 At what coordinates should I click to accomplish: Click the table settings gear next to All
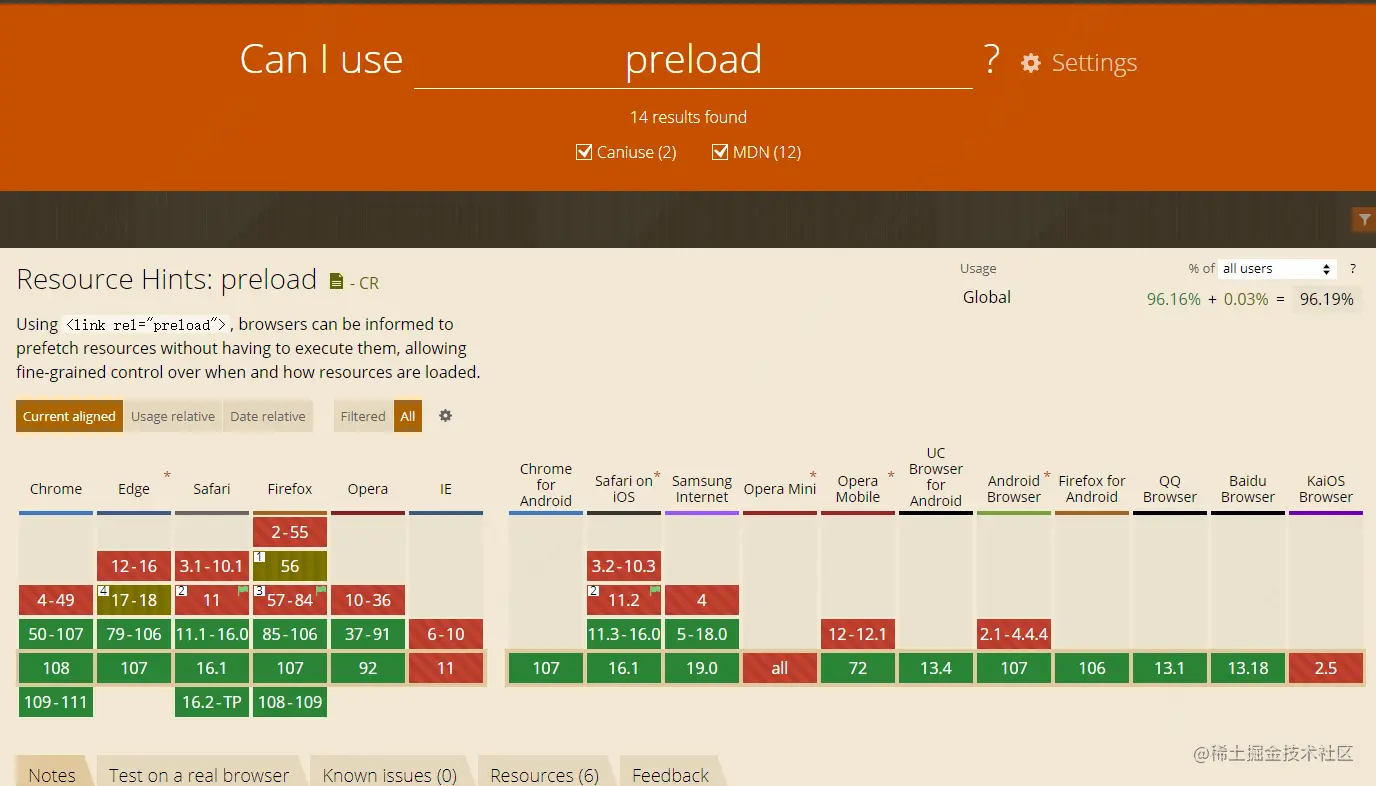pos(446,416)
